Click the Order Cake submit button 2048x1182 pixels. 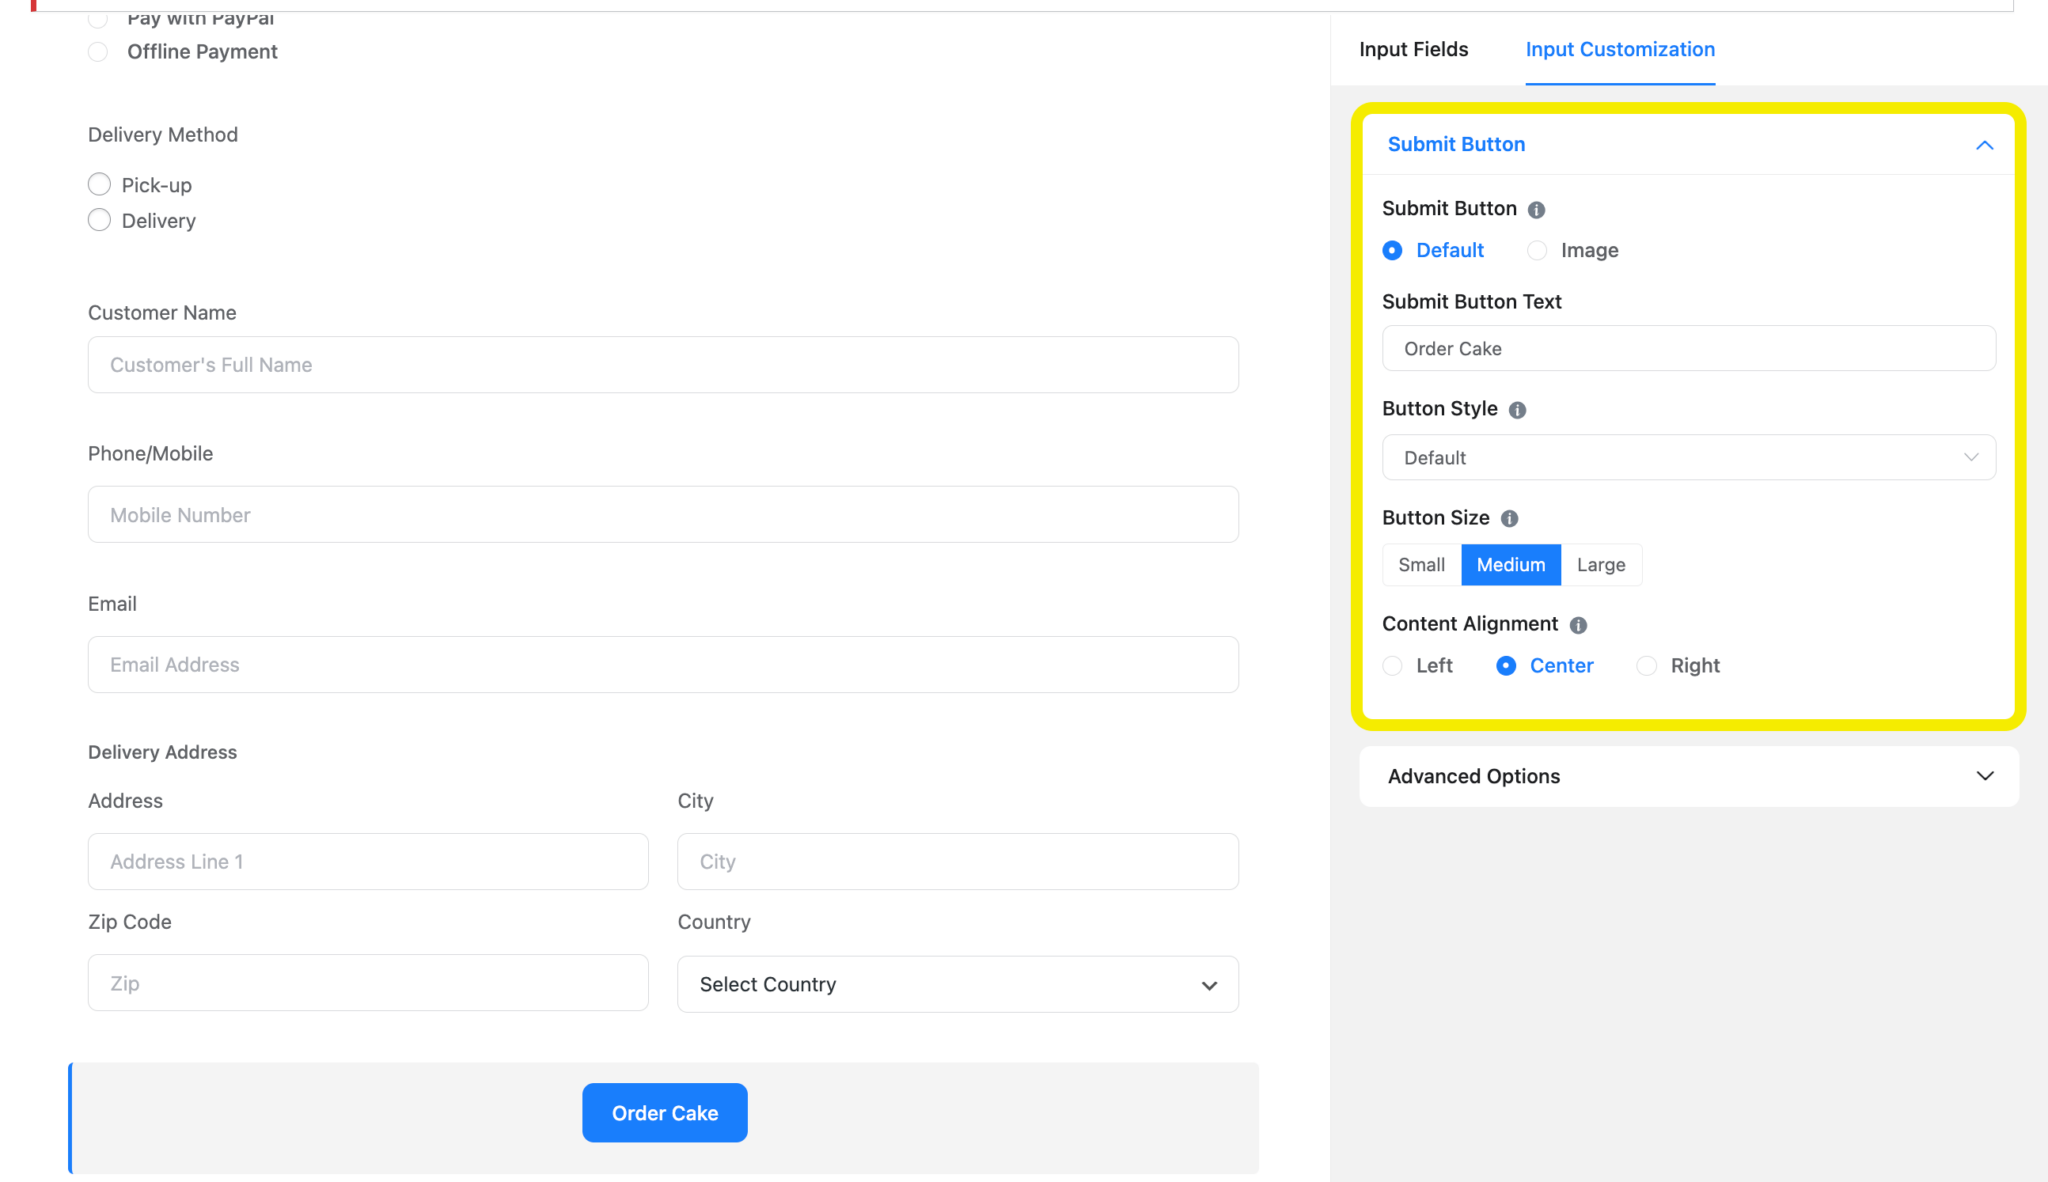click(x=664, y=1112)
